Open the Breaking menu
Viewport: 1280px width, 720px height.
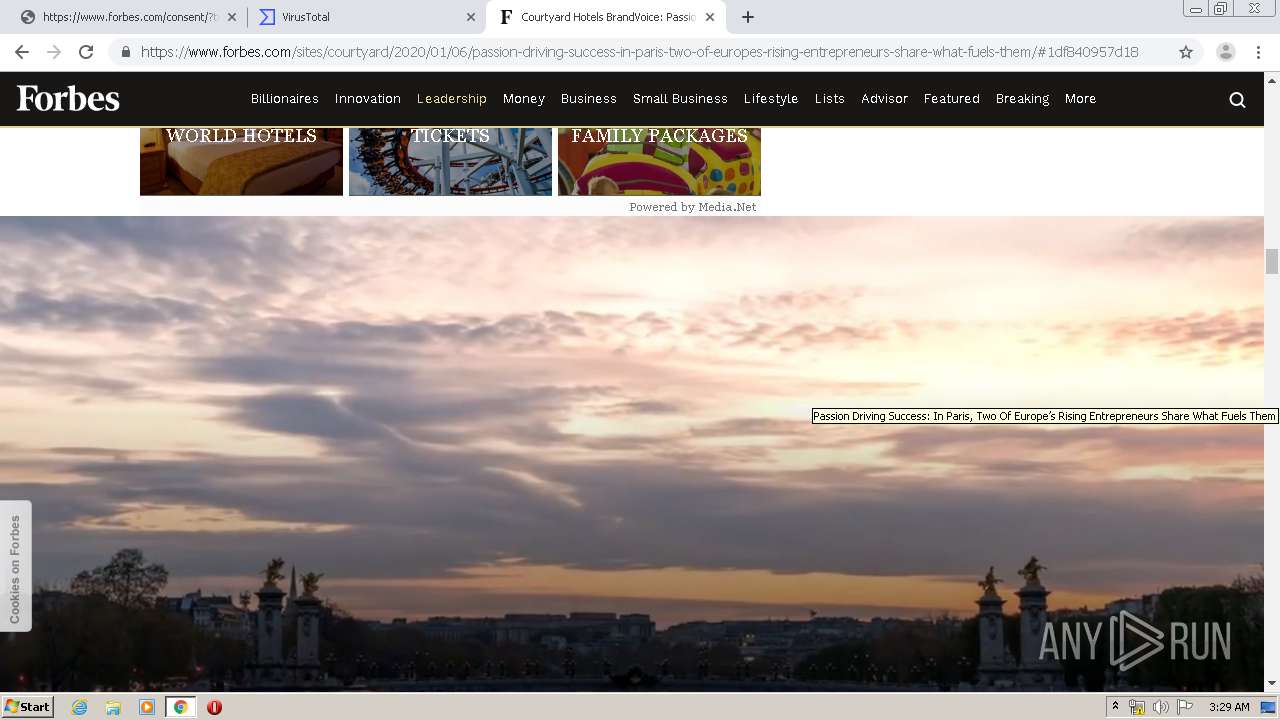pos(1022,99)
